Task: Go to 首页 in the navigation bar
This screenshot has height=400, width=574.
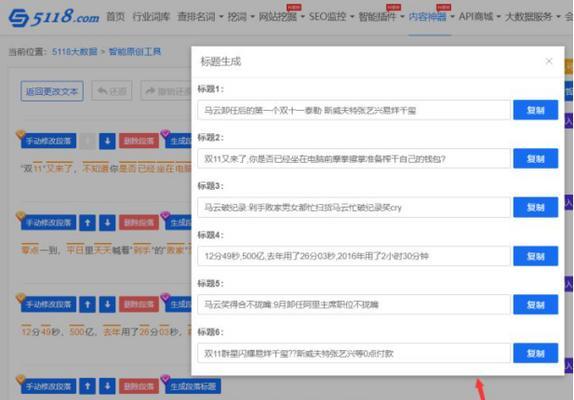Action: (115, 16)
